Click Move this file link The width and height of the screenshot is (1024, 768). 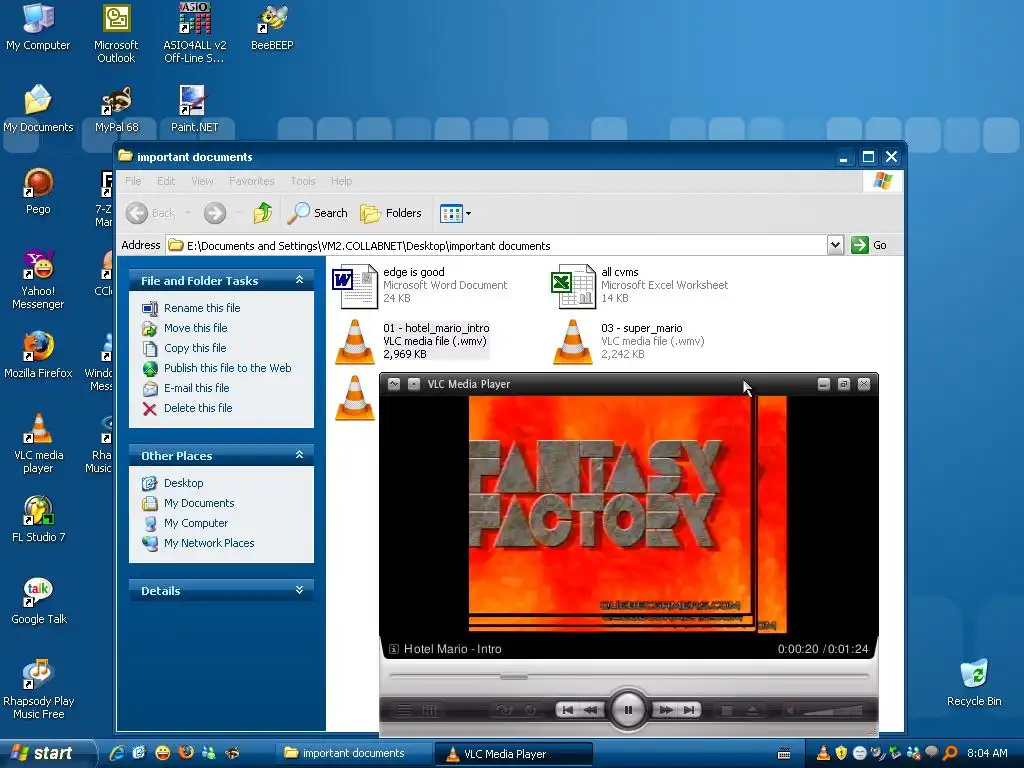(195, 328)
